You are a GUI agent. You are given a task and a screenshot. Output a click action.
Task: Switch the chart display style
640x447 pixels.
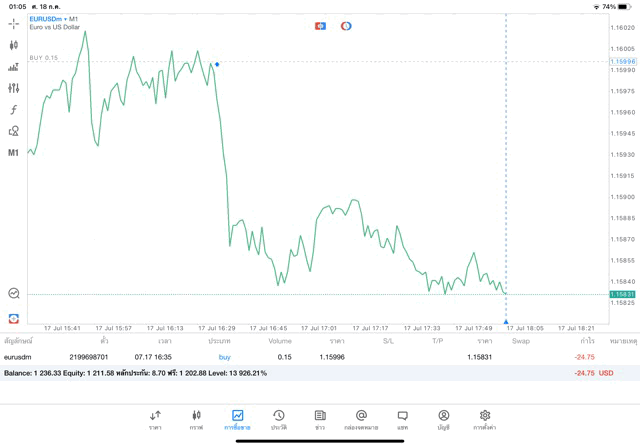point(14,67)
